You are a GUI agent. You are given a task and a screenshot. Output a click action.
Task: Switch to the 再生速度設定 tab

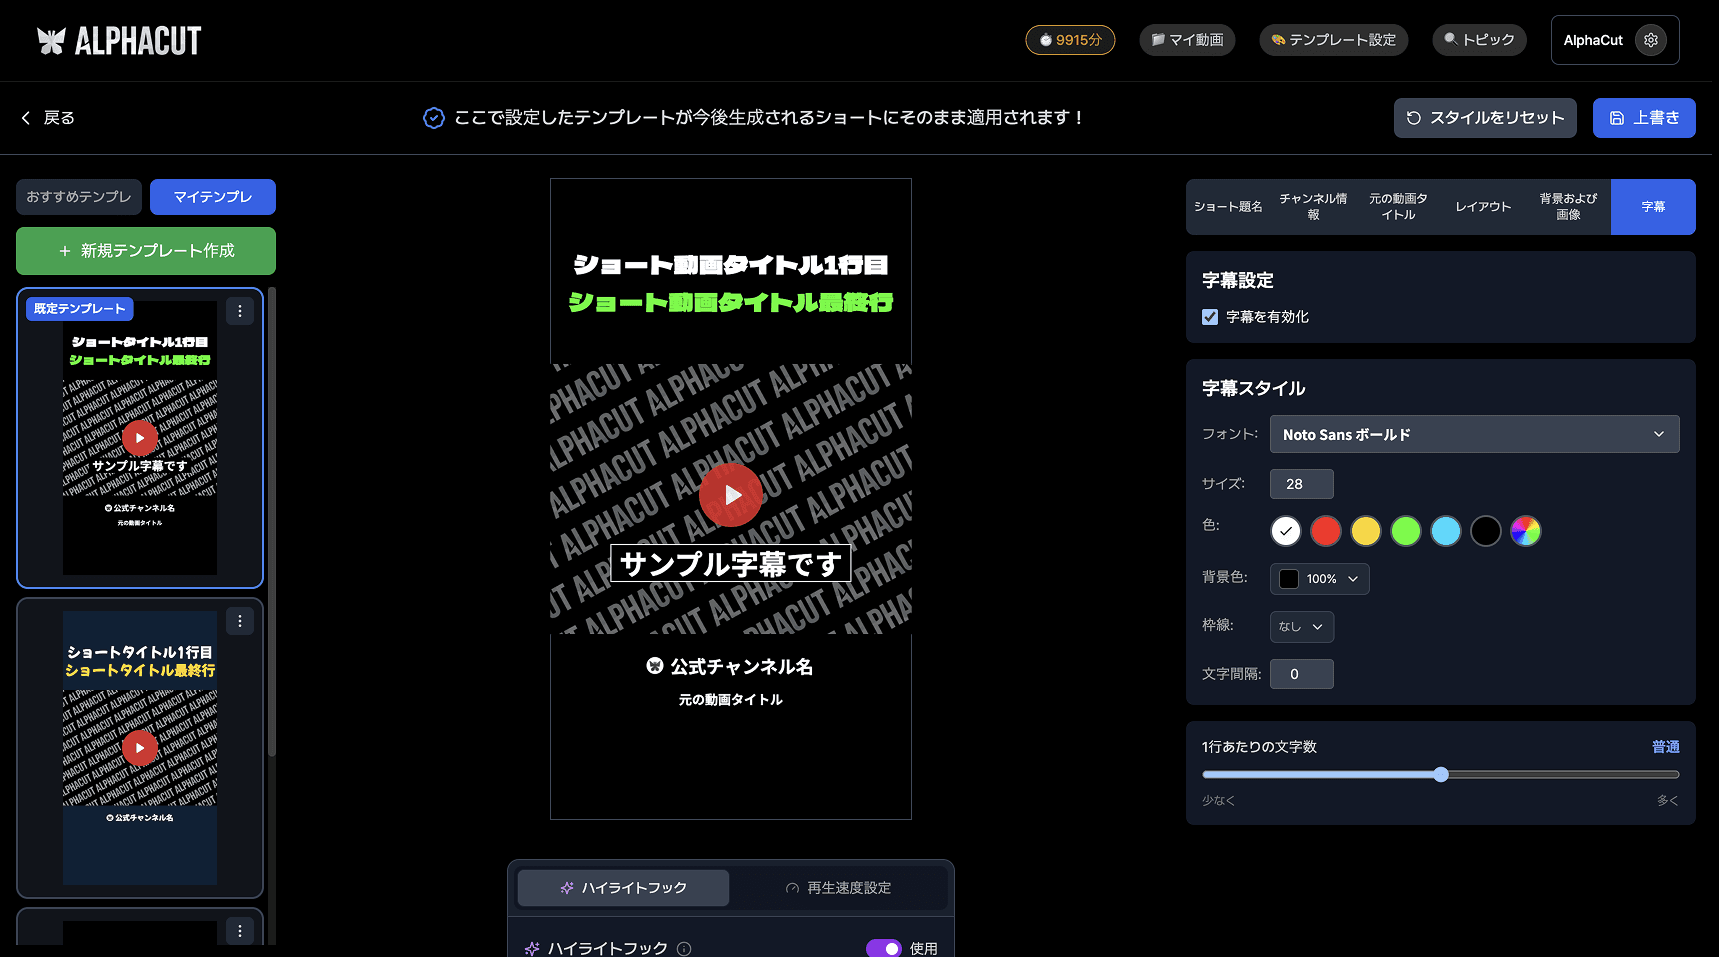point(840,887)
